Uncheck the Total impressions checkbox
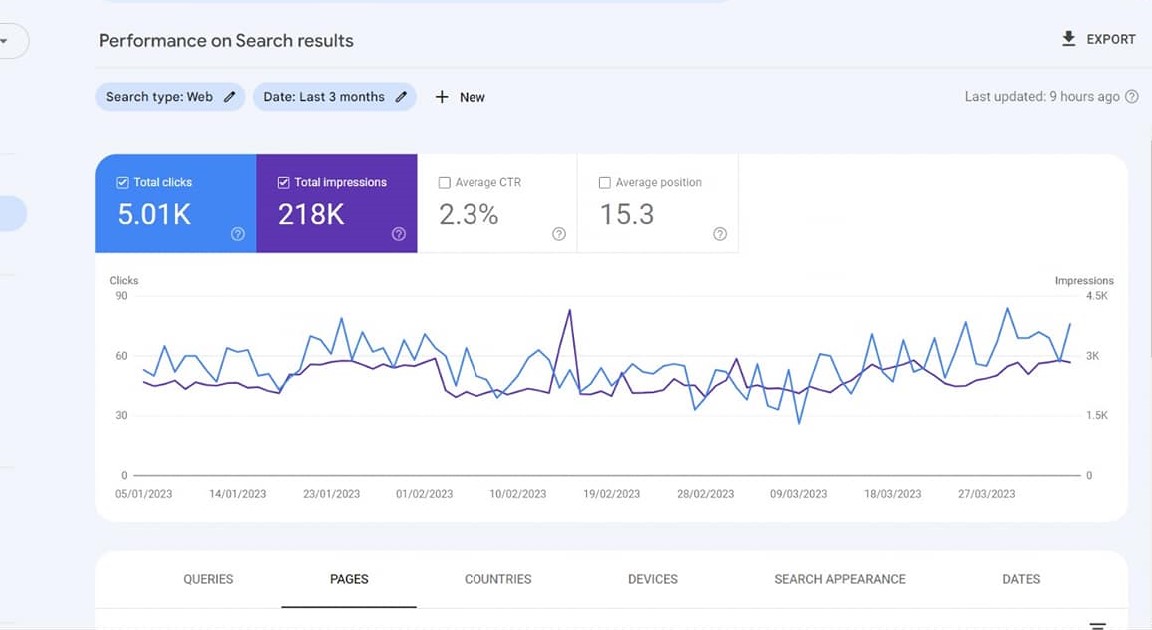 [282, 182]
